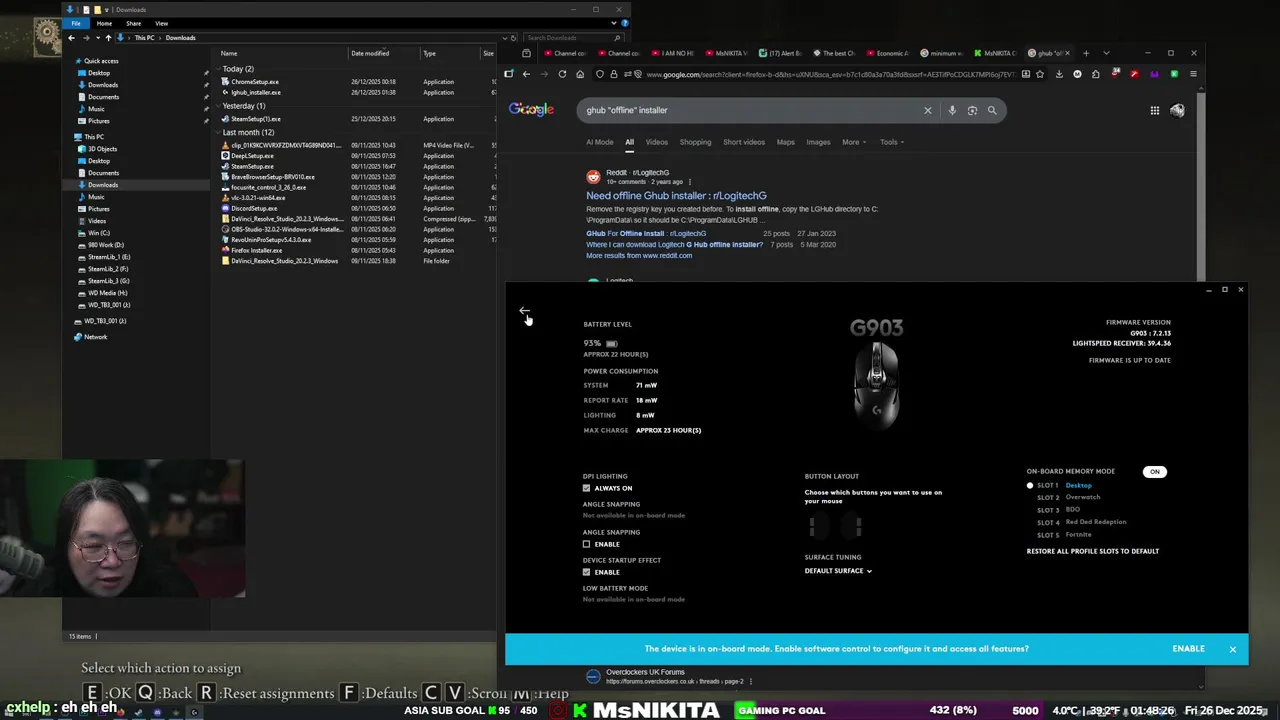Open the Firefox downloads arrow icon
The height and width of the screenshot is (720, 1280).
click(x=1059, y=74)
